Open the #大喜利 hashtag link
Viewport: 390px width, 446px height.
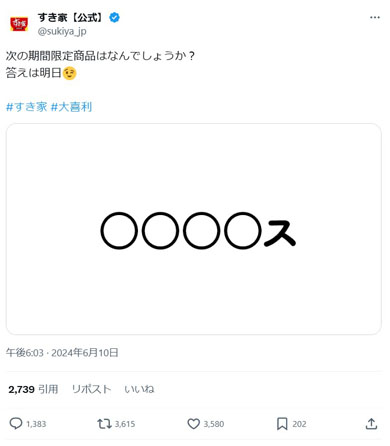[71, 107]
